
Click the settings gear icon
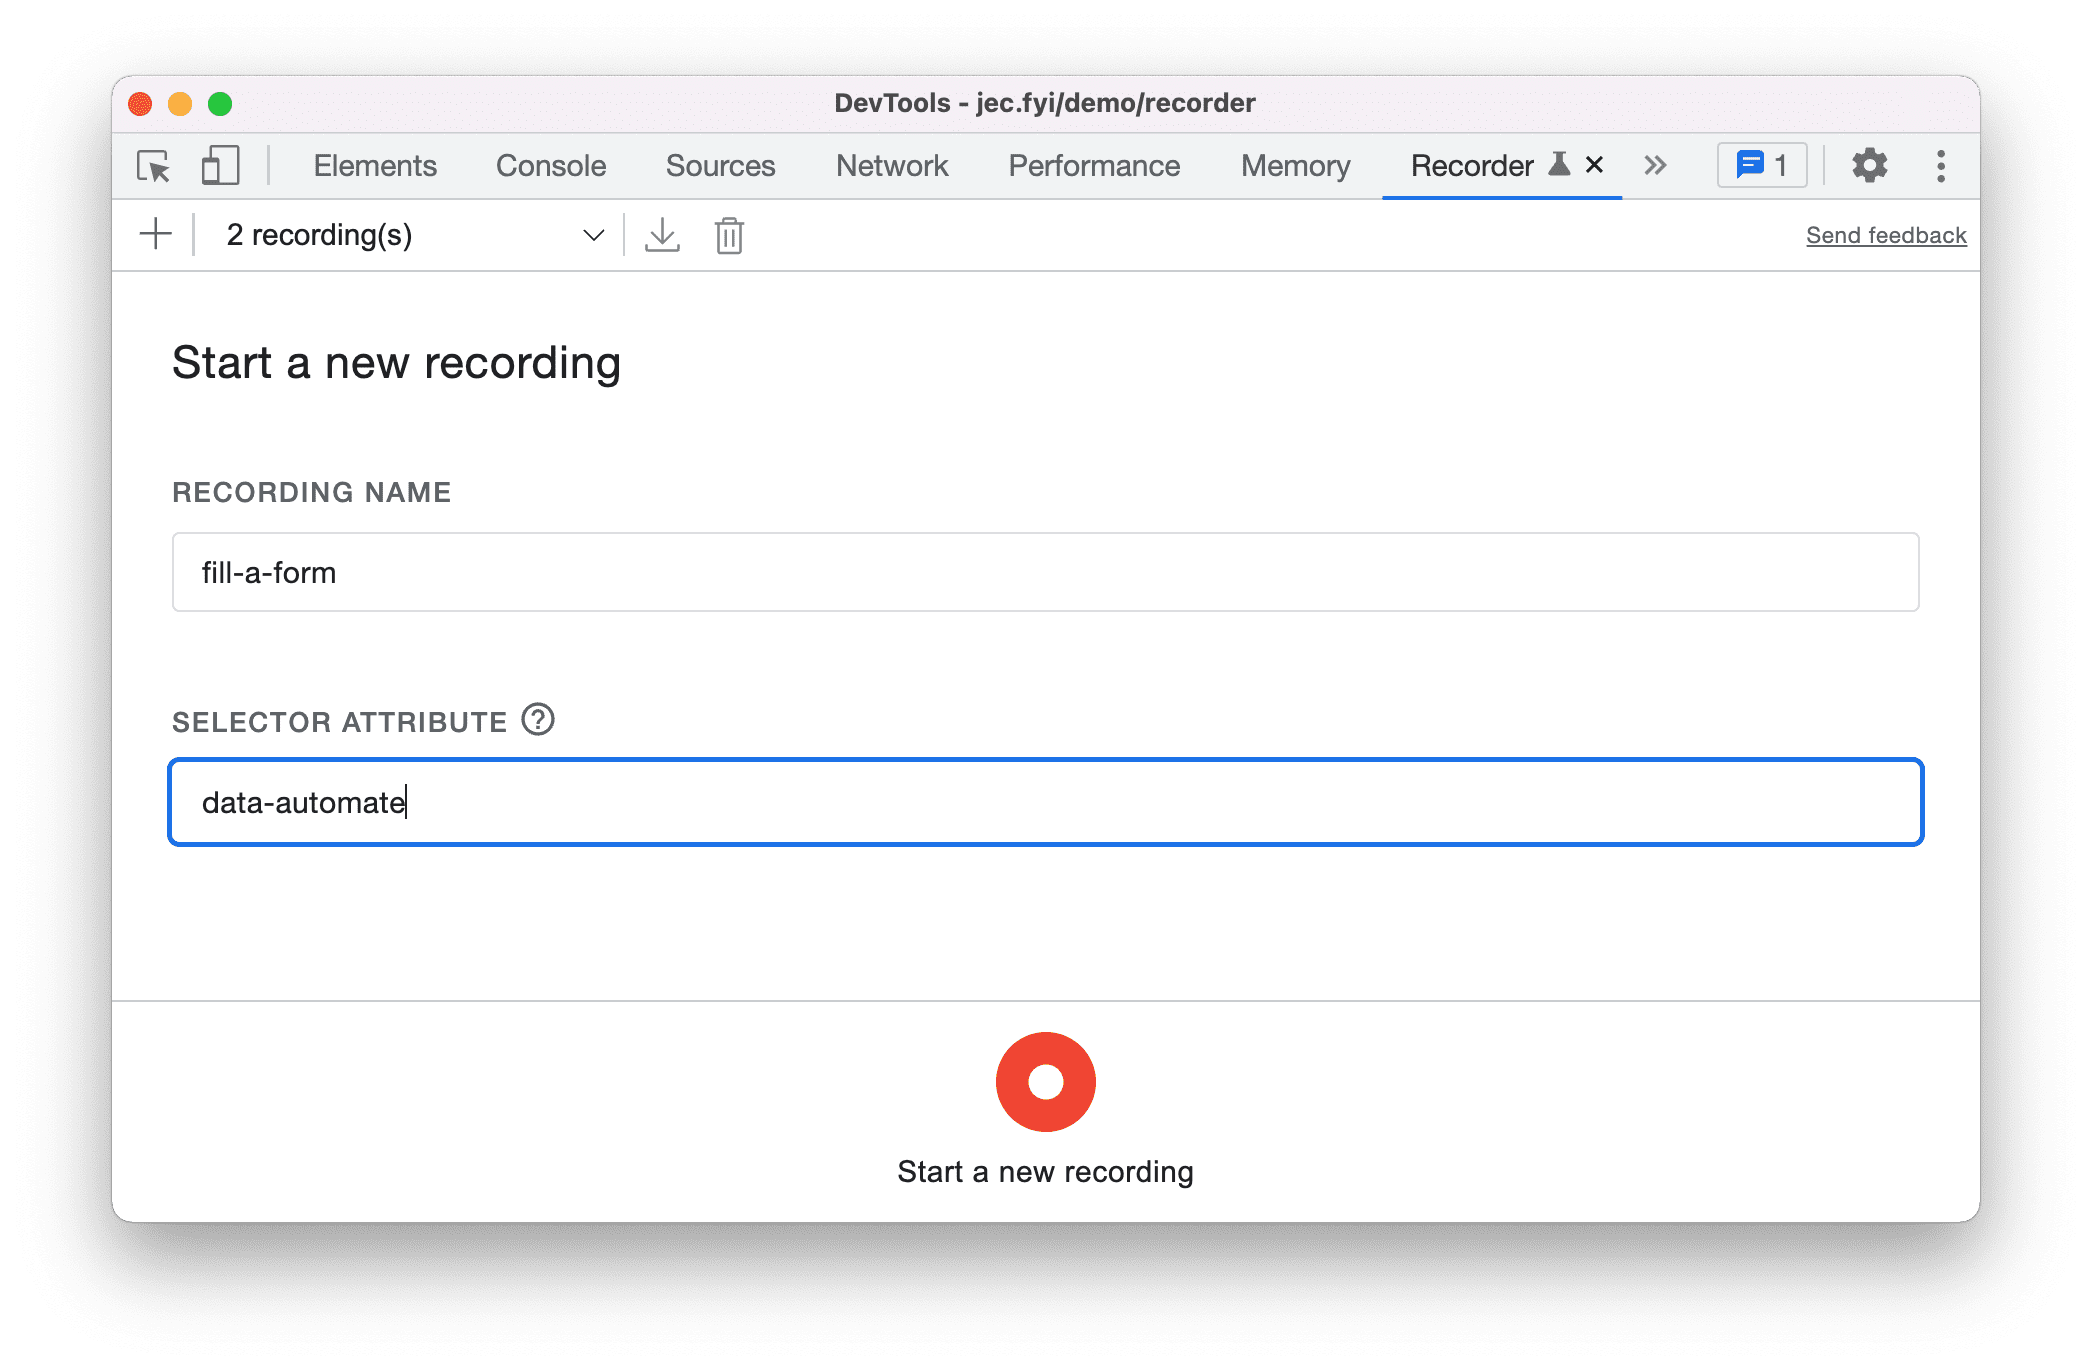tap(1867, 167)
